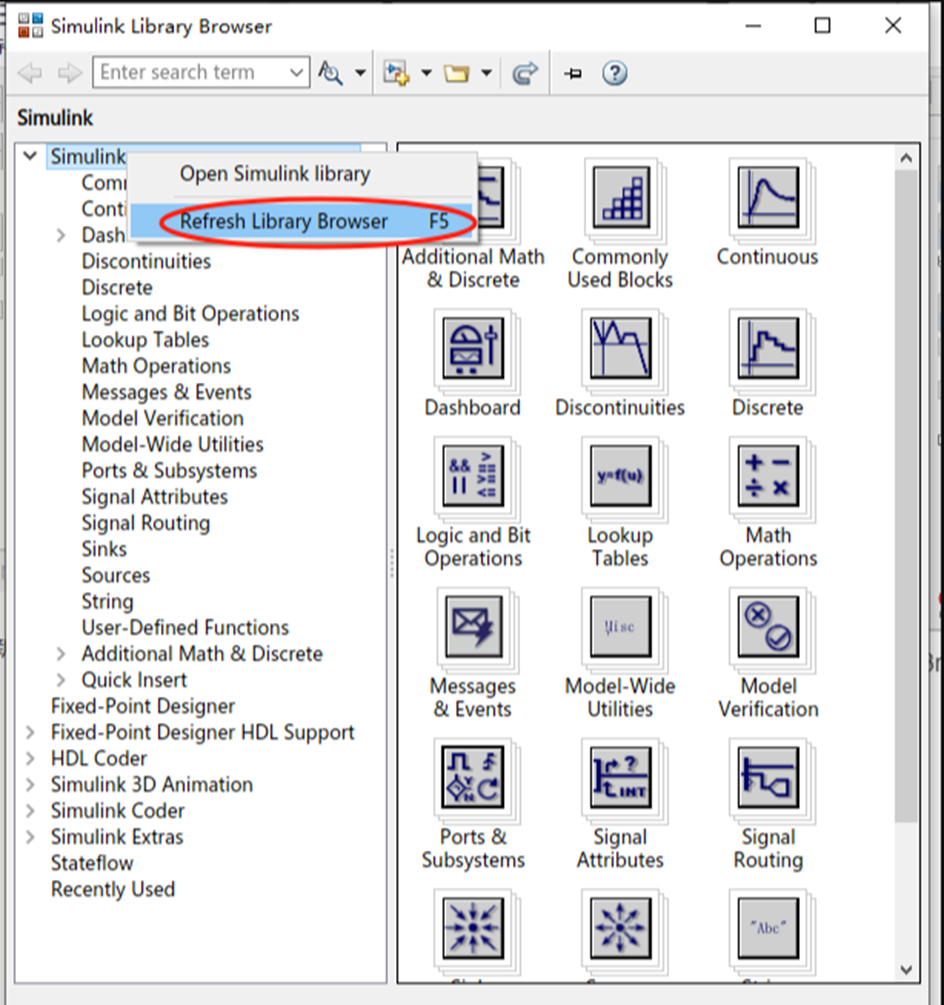944x1005 pixels.
Task: Select Sources in the tree
Action: 116,576
